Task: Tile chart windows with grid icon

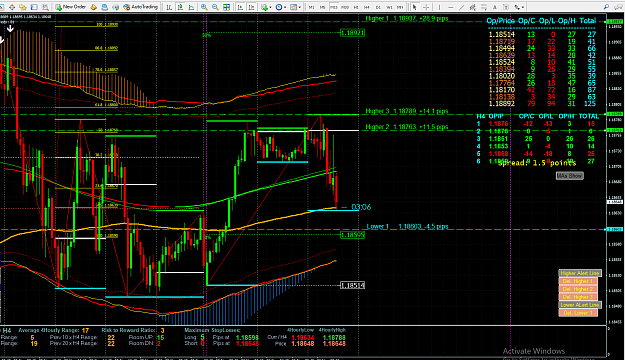Action: 226,7
